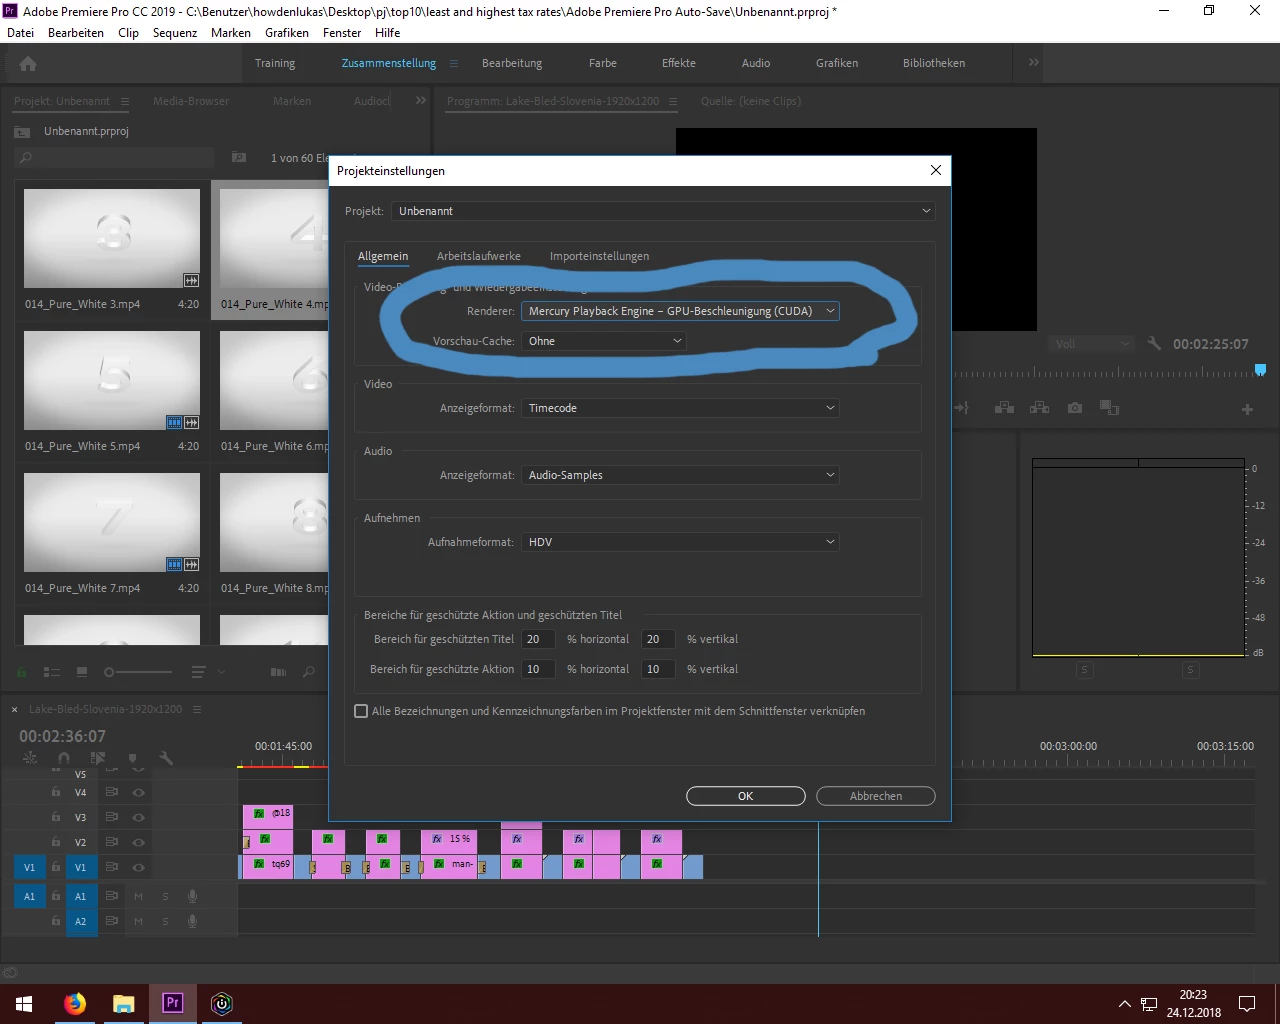Open File Explorer from taskbar

(123, 1003)
